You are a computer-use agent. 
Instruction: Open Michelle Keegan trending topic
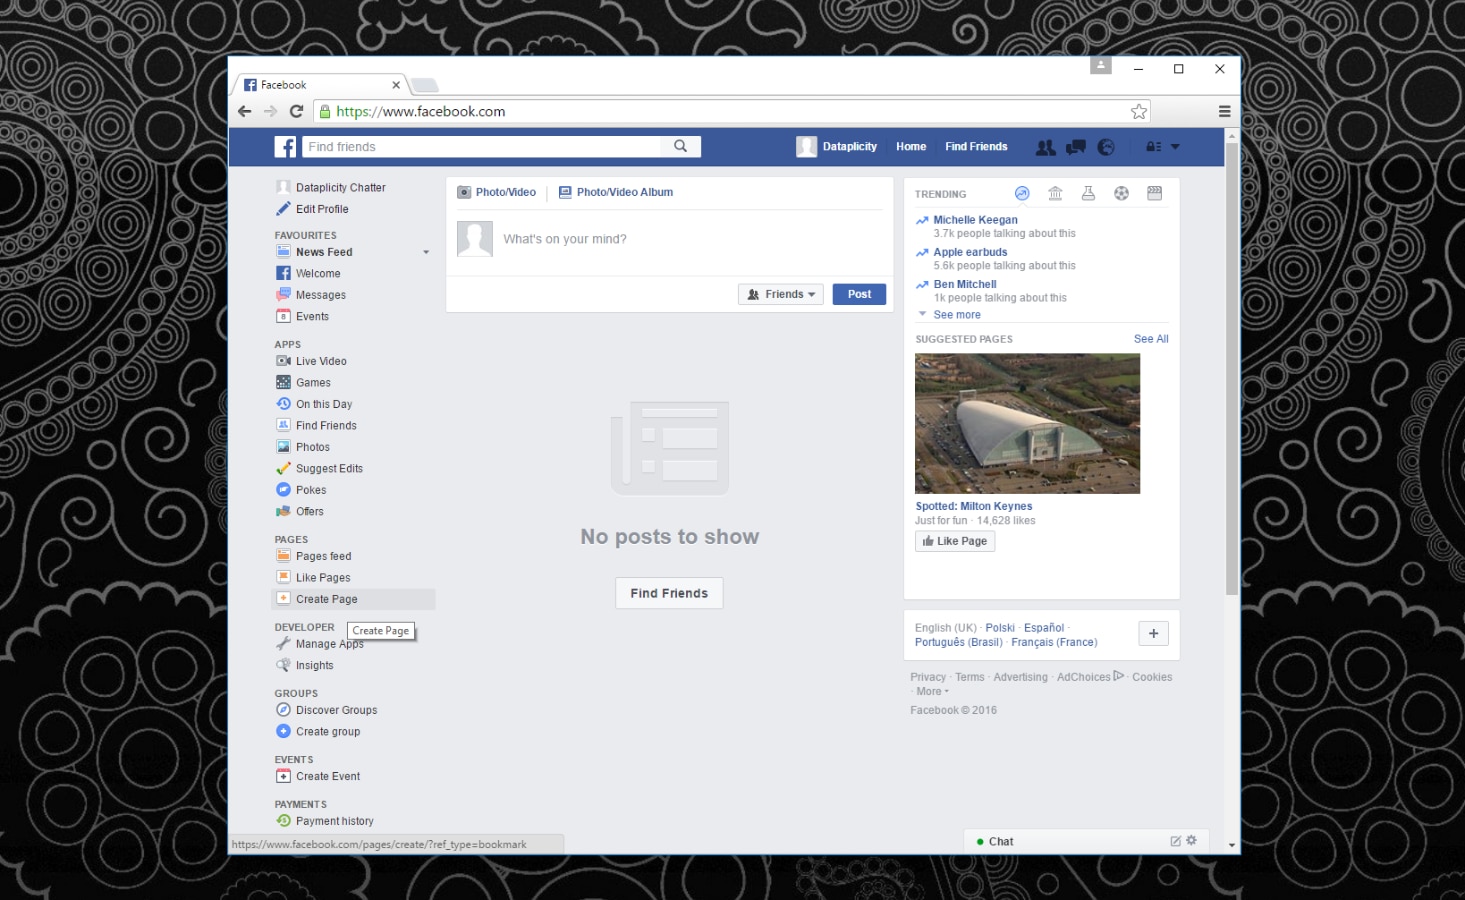pos(975,220)
